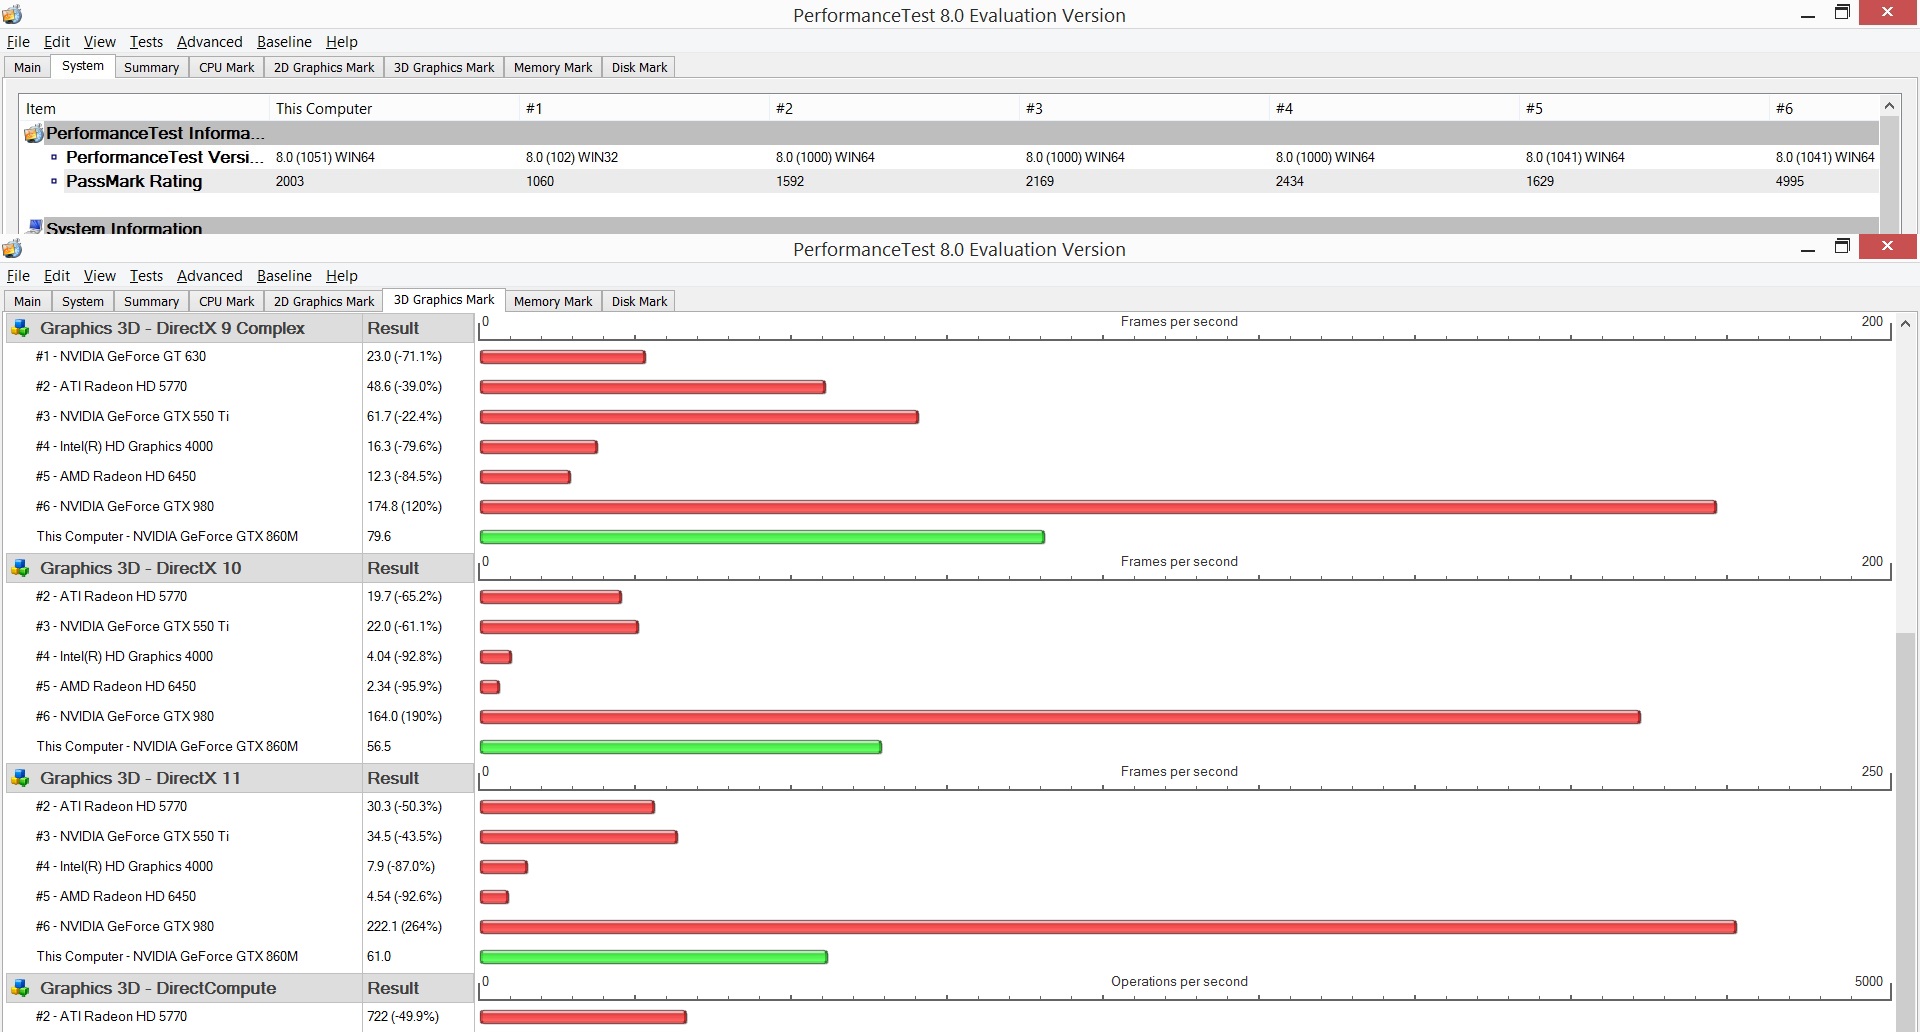Click the upper window's PerformanceTest title bar icon
This screenshot has width=1920, height=1032.
pos(12,14)
